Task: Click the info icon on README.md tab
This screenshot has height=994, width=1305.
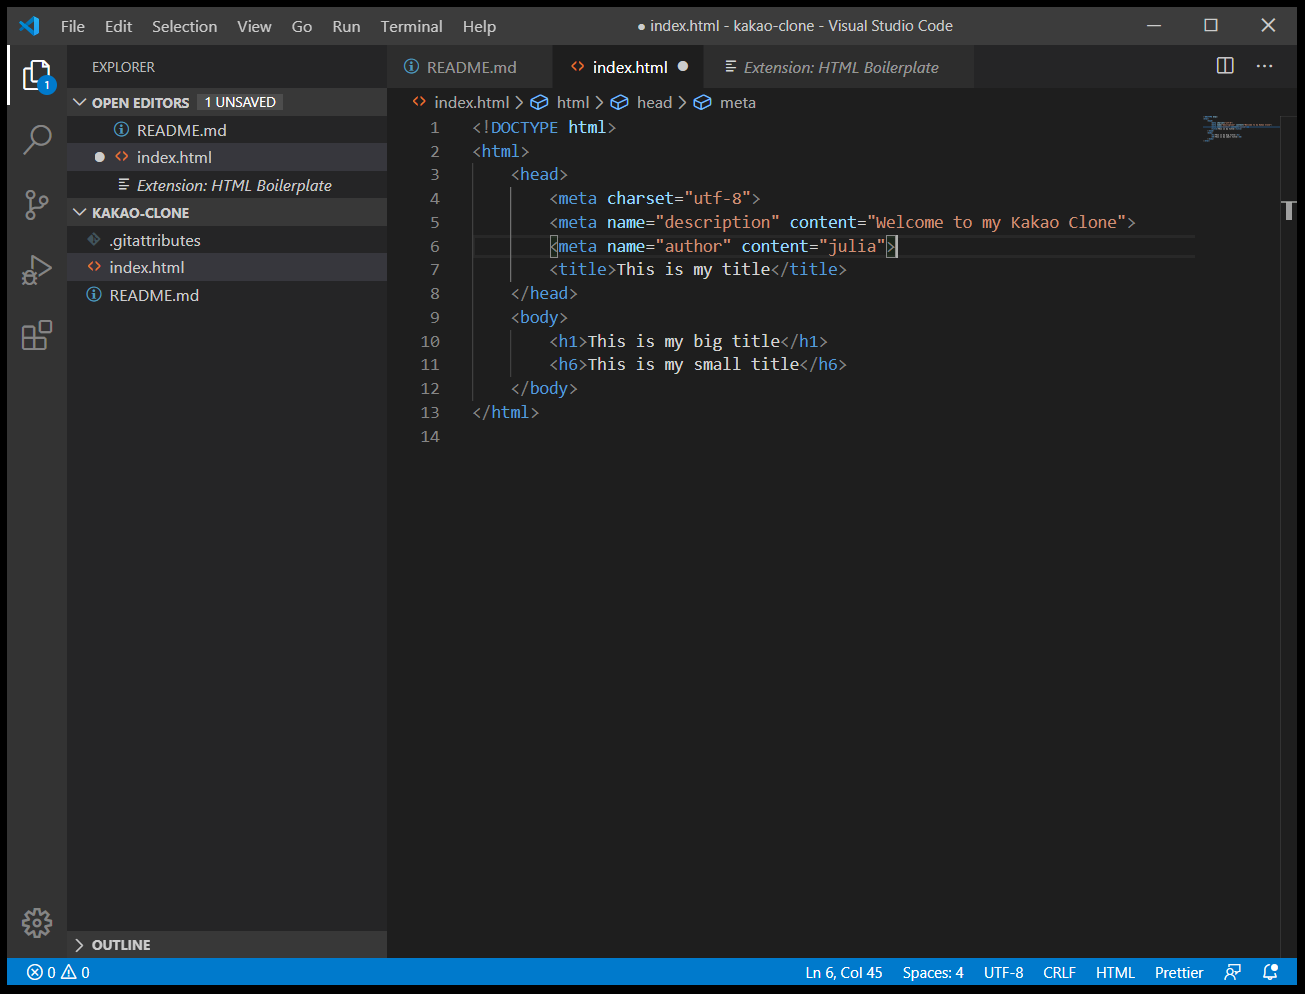Action: 411,66
